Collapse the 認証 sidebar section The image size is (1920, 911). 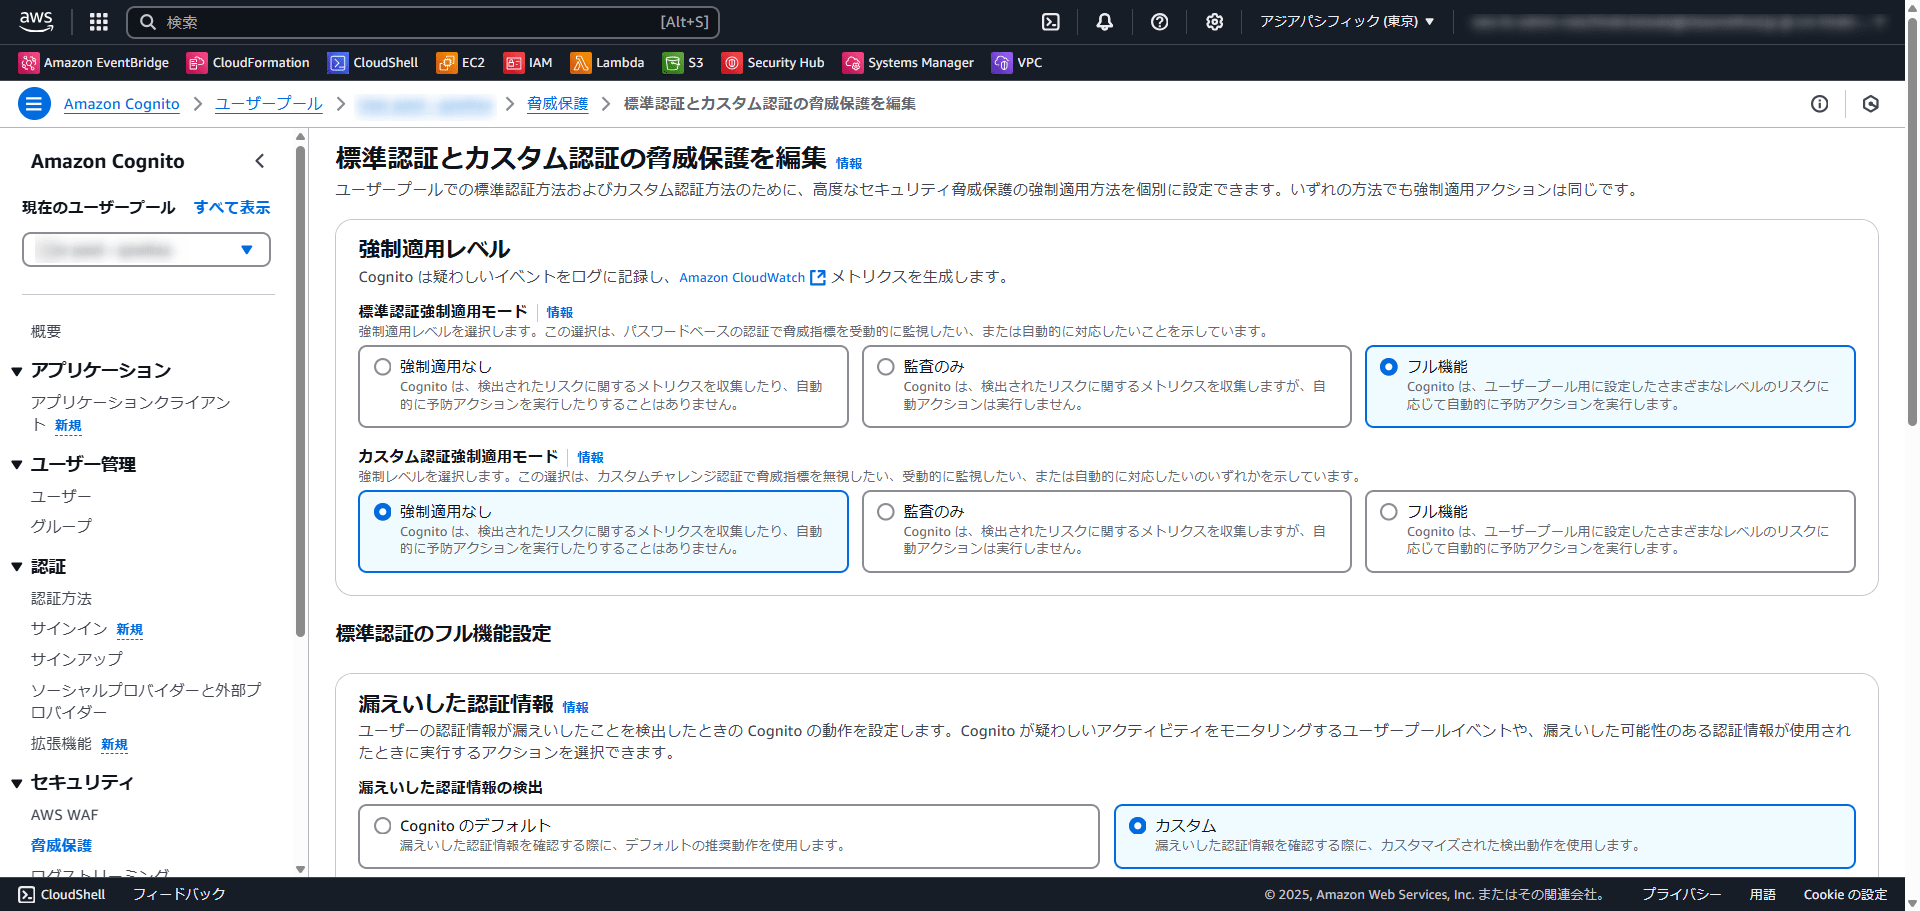pos(17,567)
